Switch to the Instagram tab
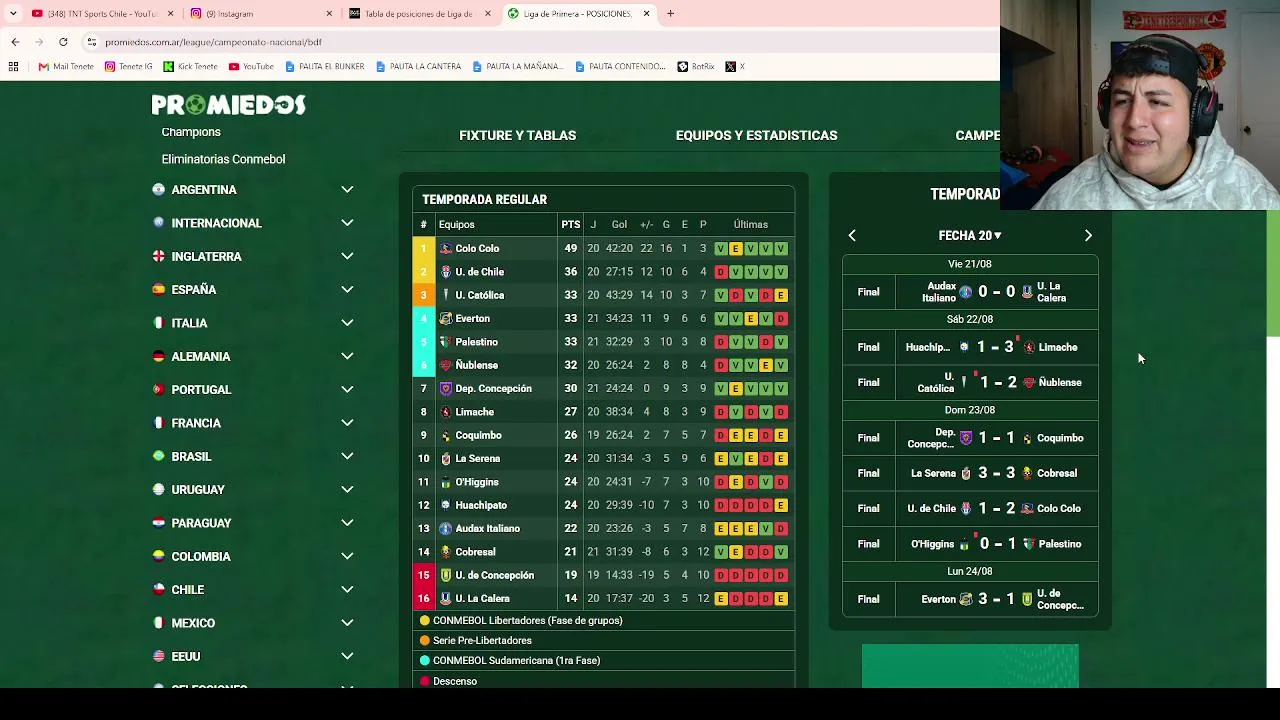 point(260,14)
